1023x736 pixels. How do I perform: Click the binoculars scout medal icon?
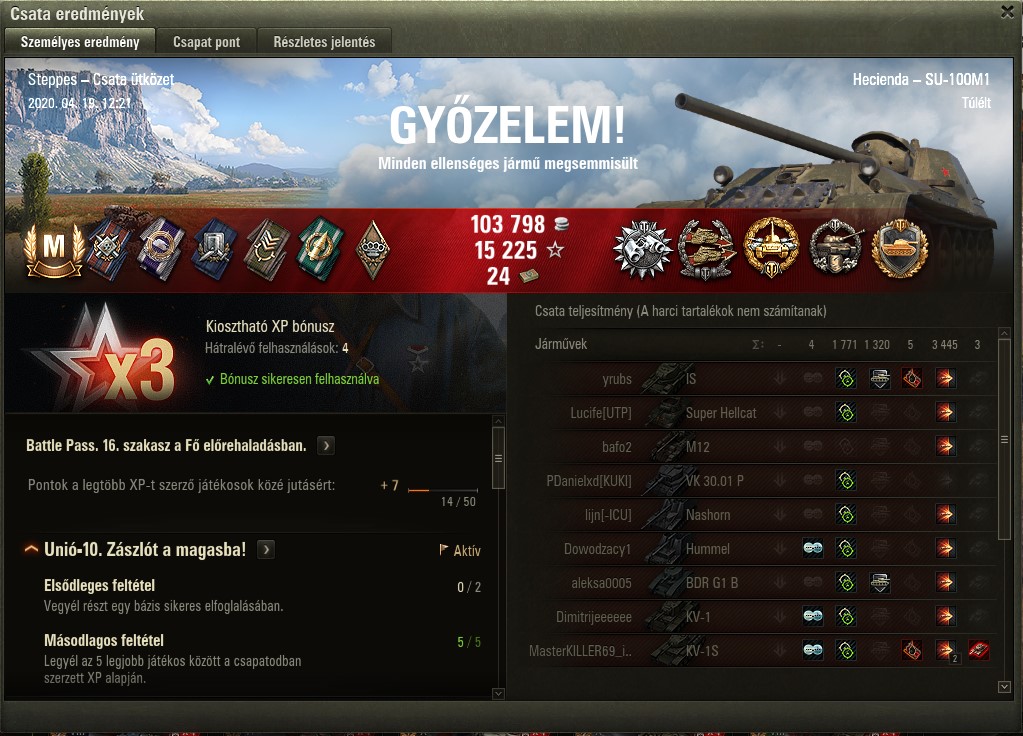click(x=643, y=251)
